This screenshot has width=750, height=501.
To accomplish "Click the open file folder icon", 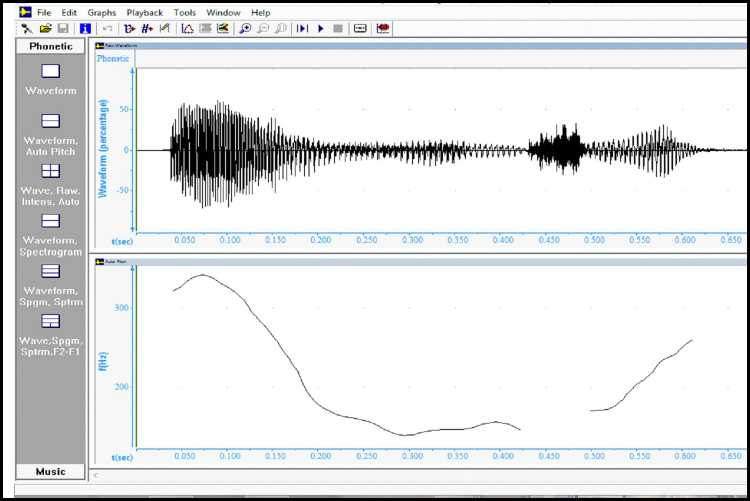I will click(x=46, y=28).
